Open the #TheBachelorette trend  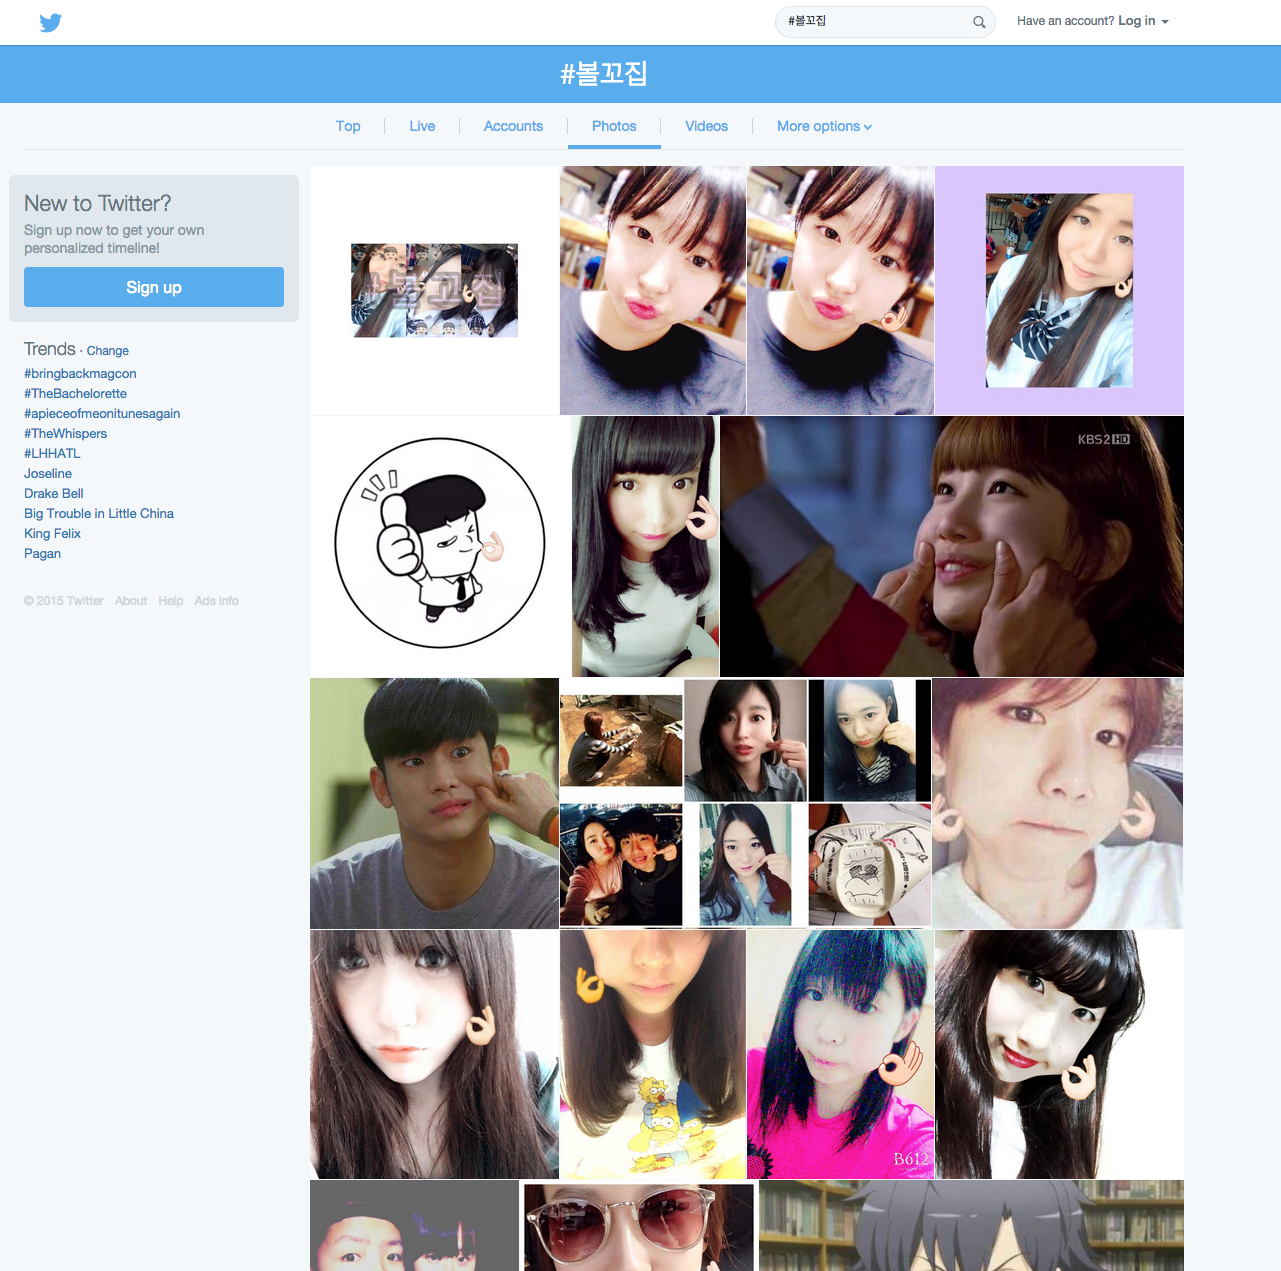[75, 394]
